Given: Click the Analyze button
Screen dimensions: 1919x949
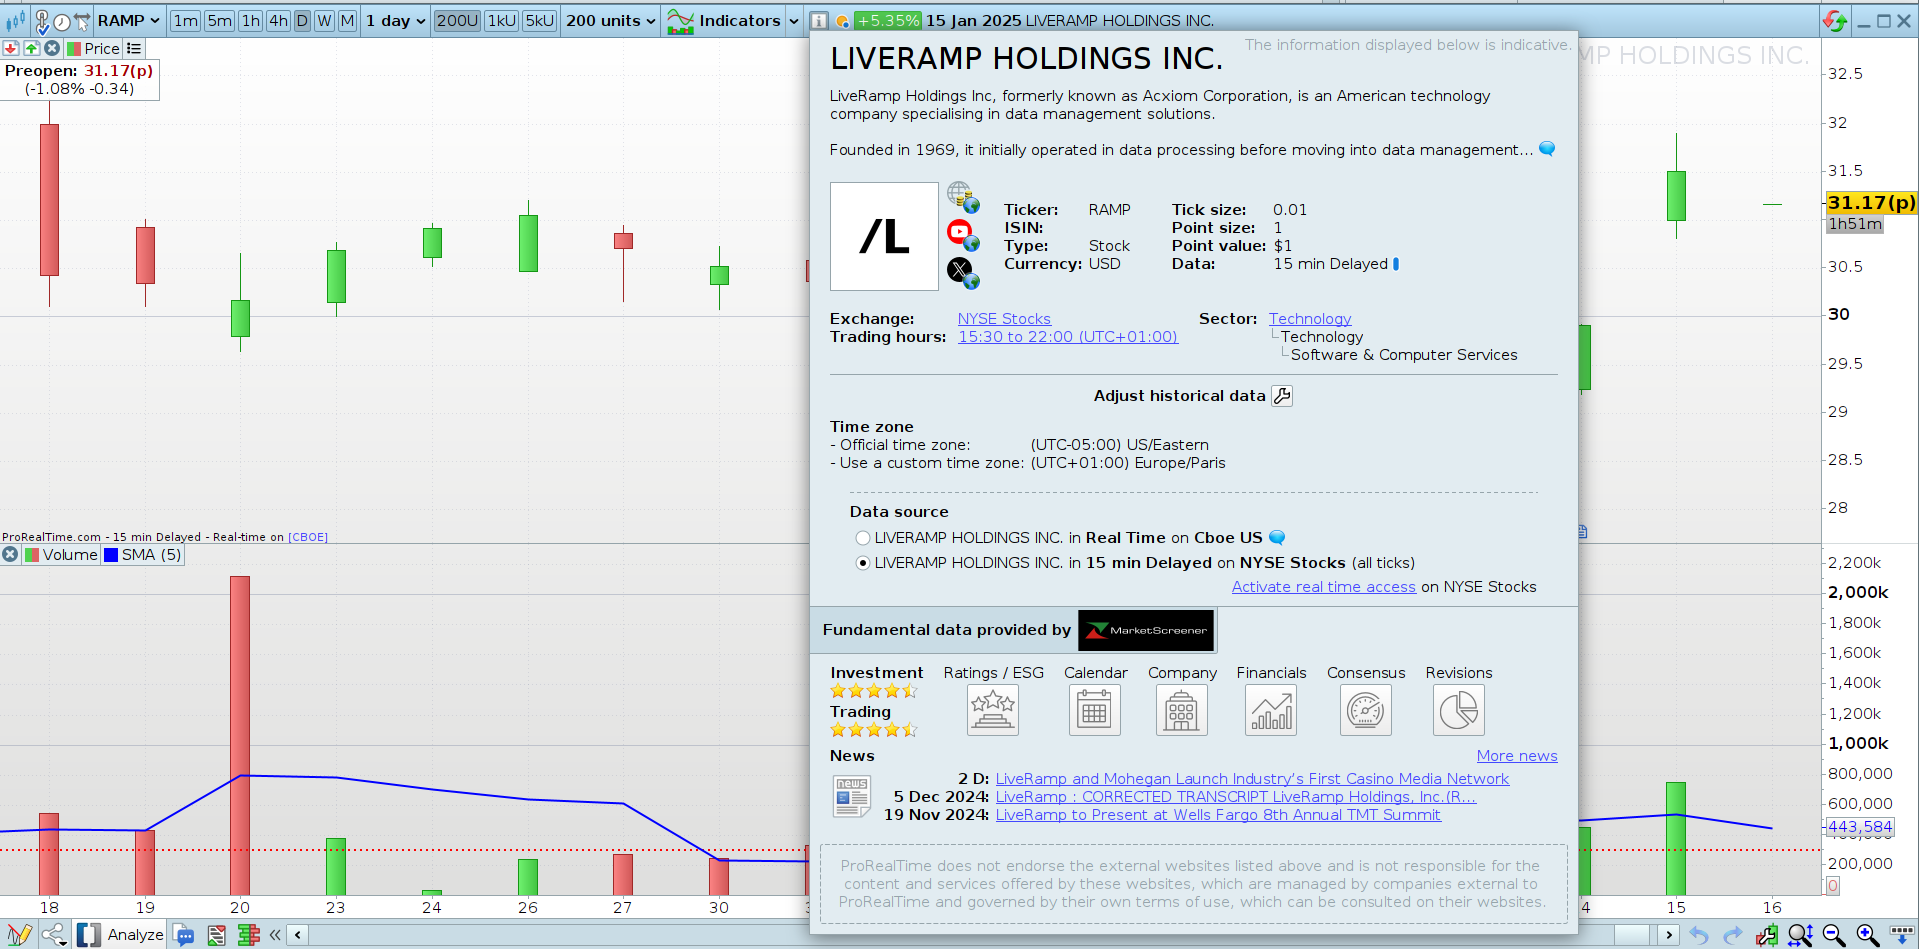Looking at the screenshot, I should tap(123, 935).
